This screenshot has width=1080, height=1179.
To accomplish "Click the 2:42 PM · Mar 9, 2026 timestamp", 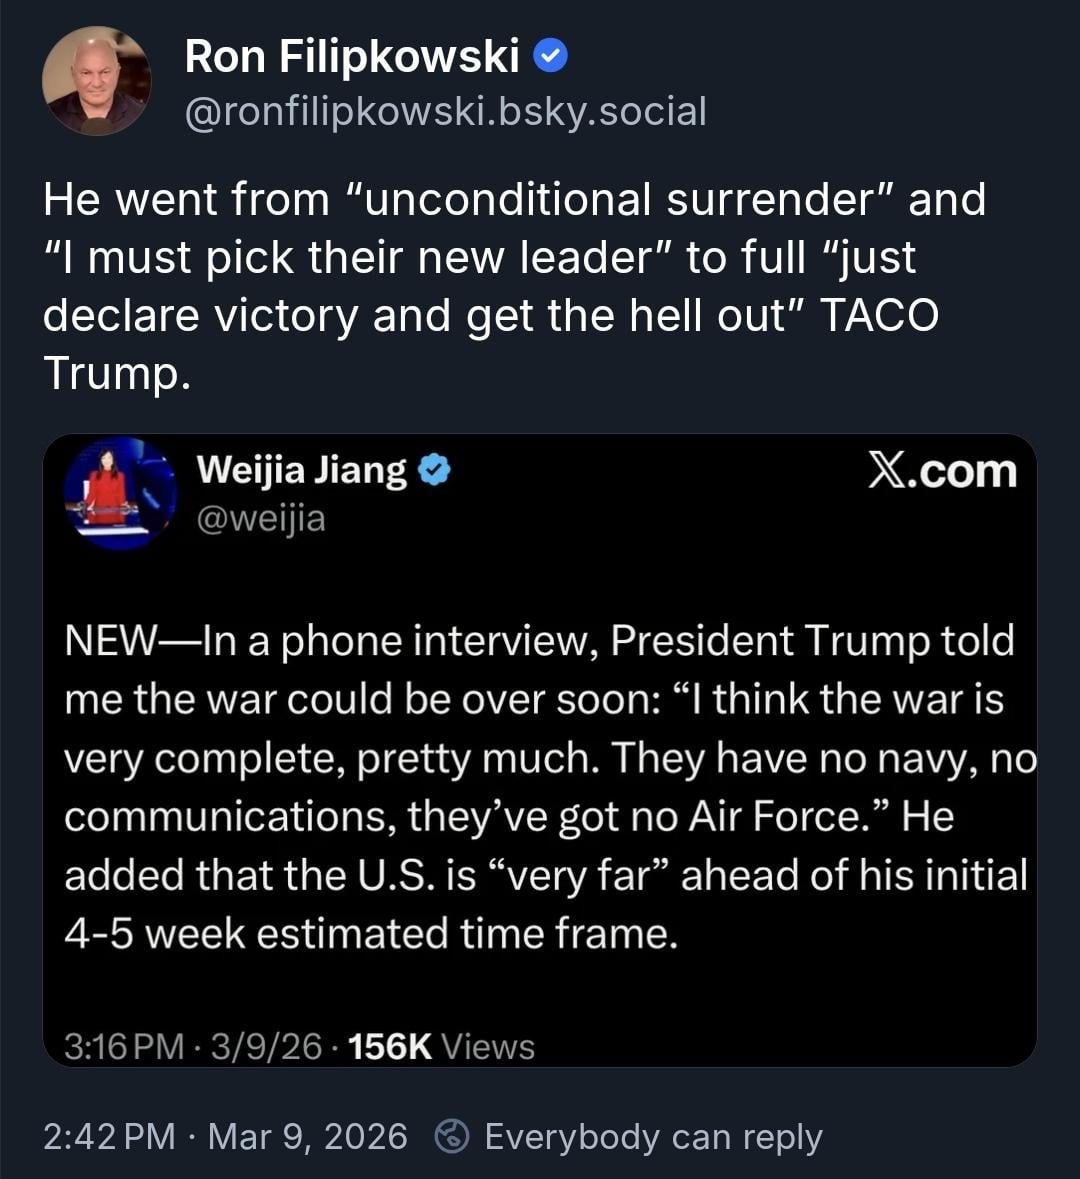I will click(225, 1137).
